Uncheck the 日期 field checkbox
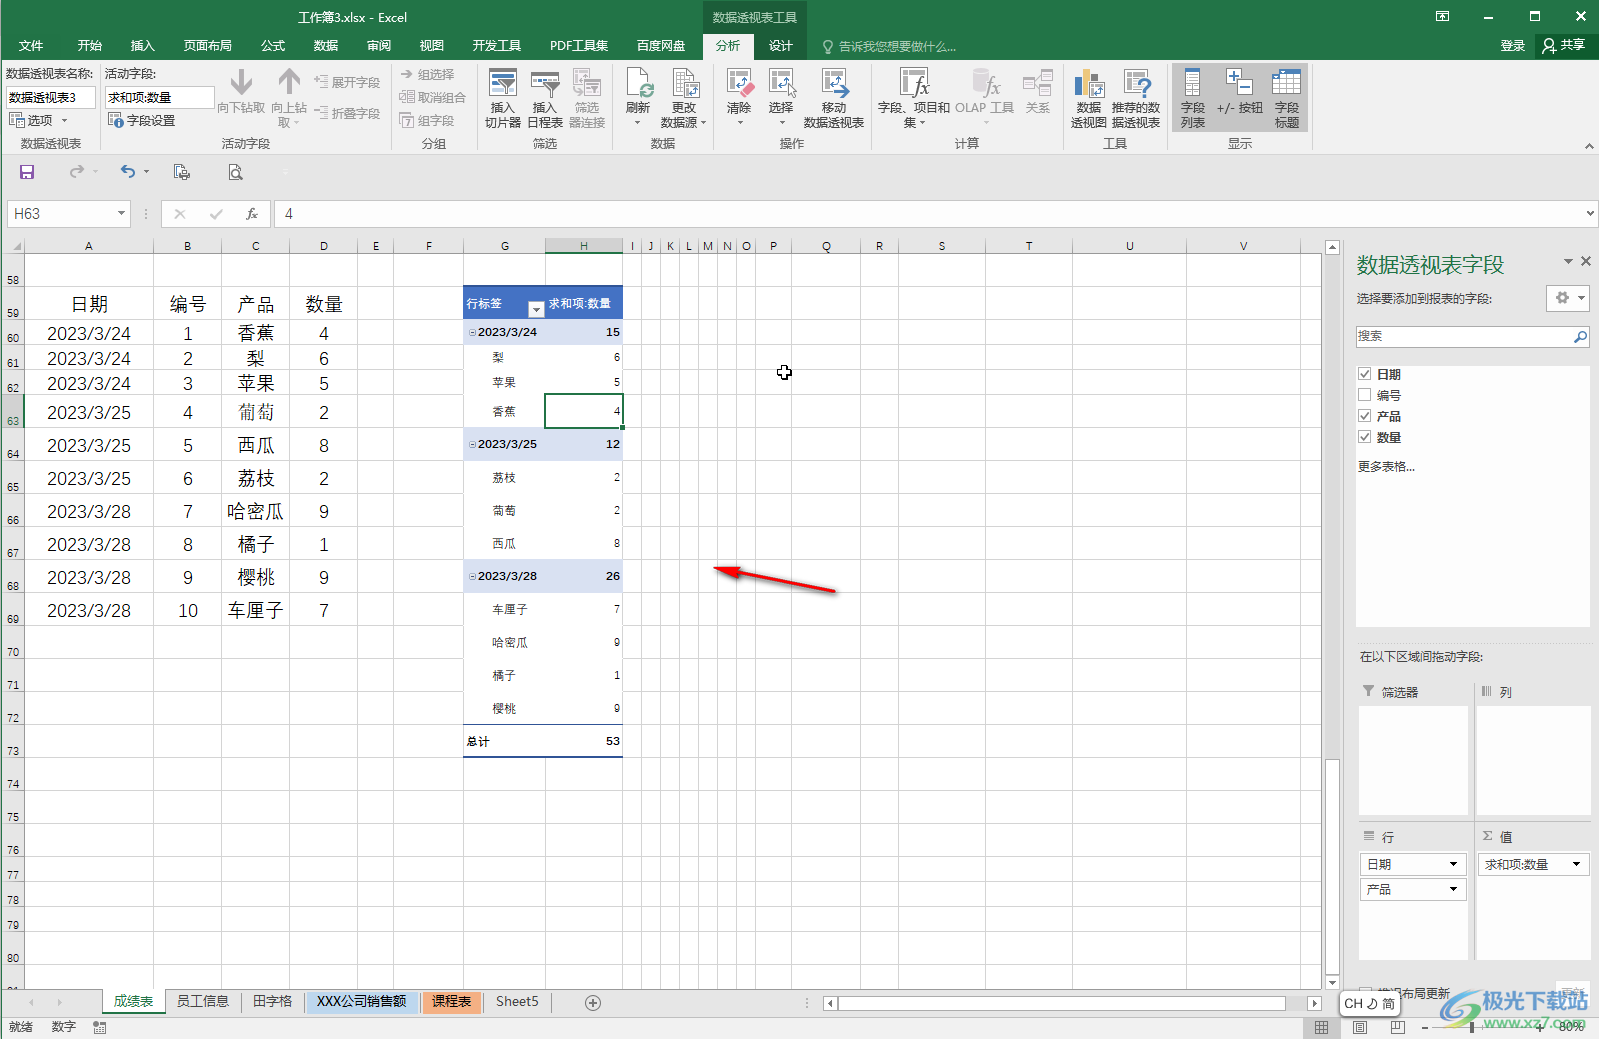 coord(1364,374)
